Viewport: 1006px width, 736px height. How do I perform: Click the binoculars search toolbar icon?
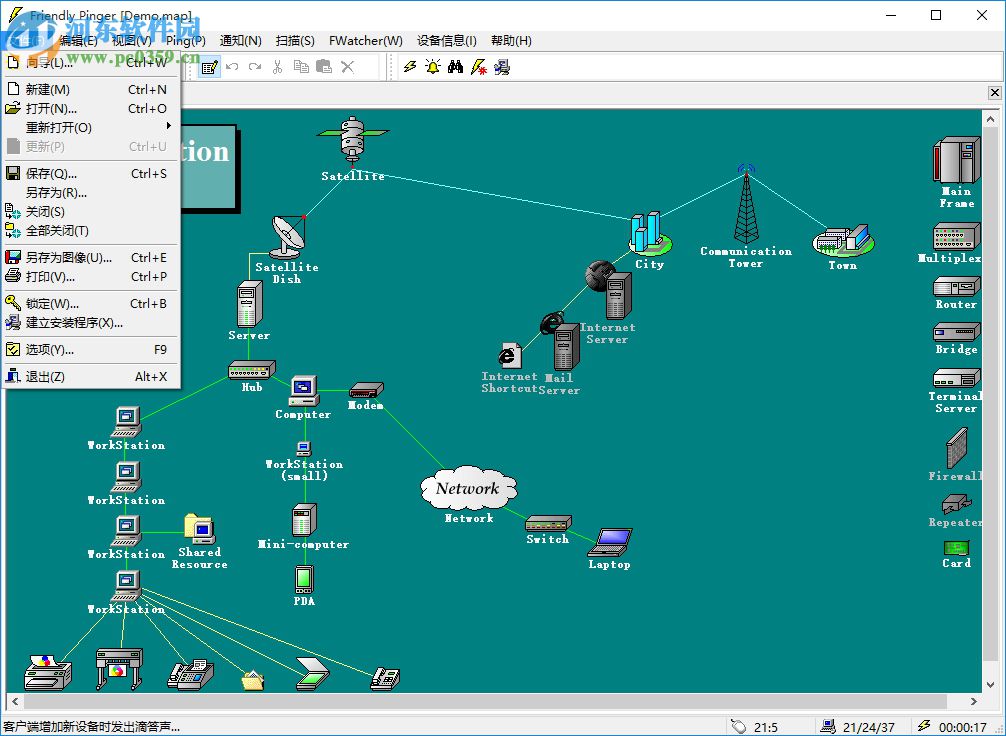[x=456, y=67]
